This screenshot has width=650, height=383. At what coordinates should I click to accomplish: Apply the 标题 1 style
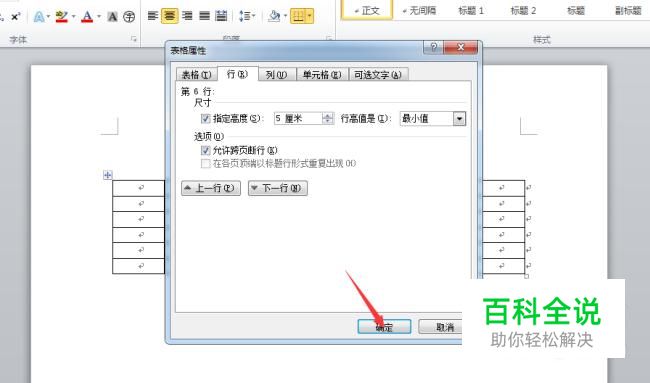click(x=471, y=10)
